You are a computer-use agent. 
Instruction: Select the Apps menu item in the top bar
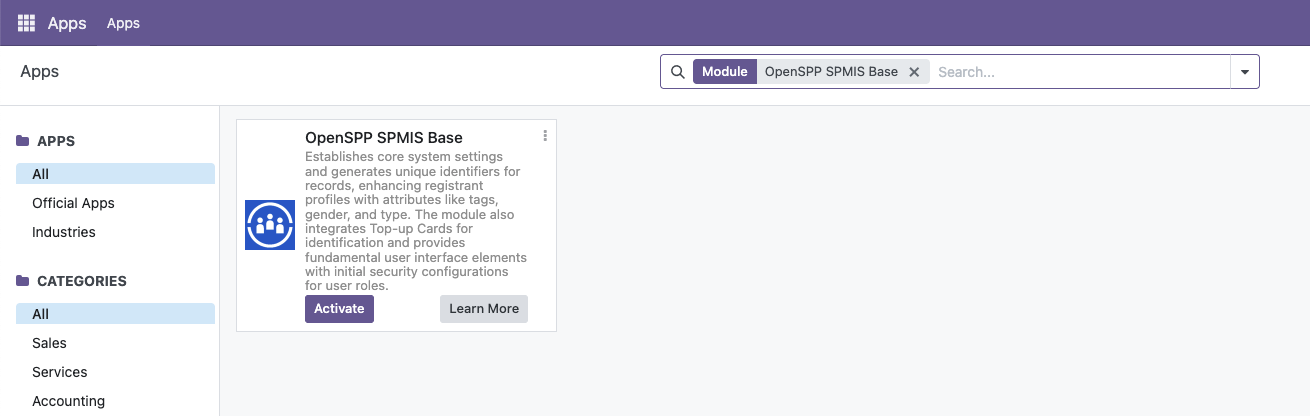pyautogui.click(x=123, y=23)
